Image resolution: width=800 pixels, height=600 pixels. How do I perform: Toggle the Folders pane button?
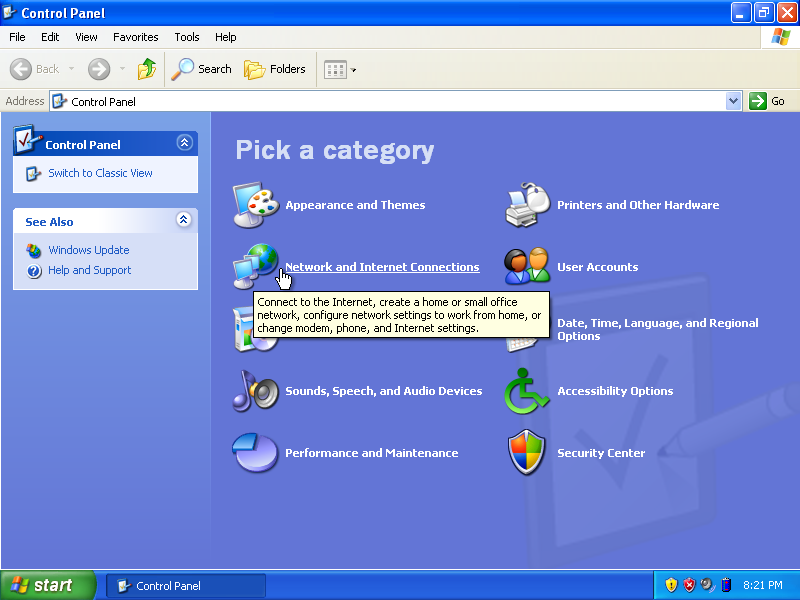(x=275, y=69)
